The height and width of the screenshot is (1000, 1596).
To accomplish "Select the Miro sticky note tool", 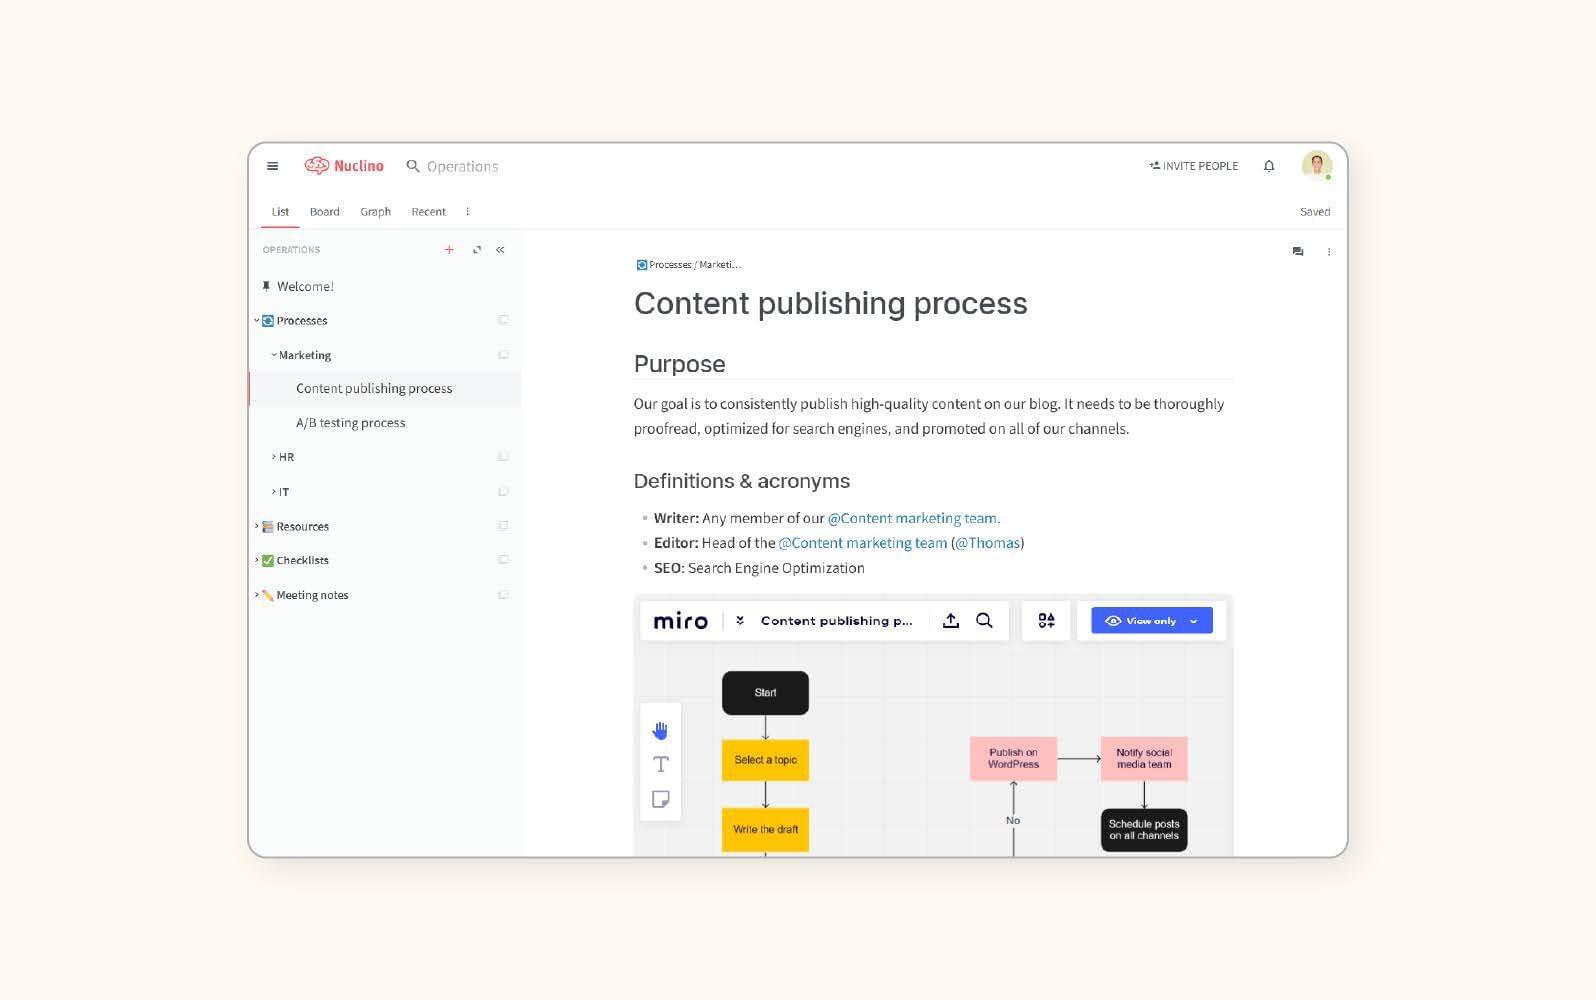I will (660, 799).
